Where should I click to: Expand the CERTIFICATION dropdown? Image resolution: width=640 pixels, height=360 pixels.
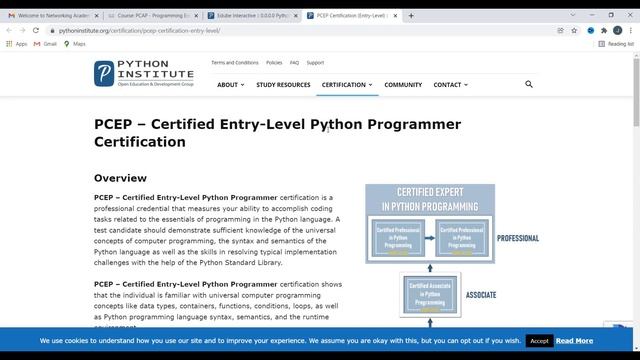coord(347,85)
